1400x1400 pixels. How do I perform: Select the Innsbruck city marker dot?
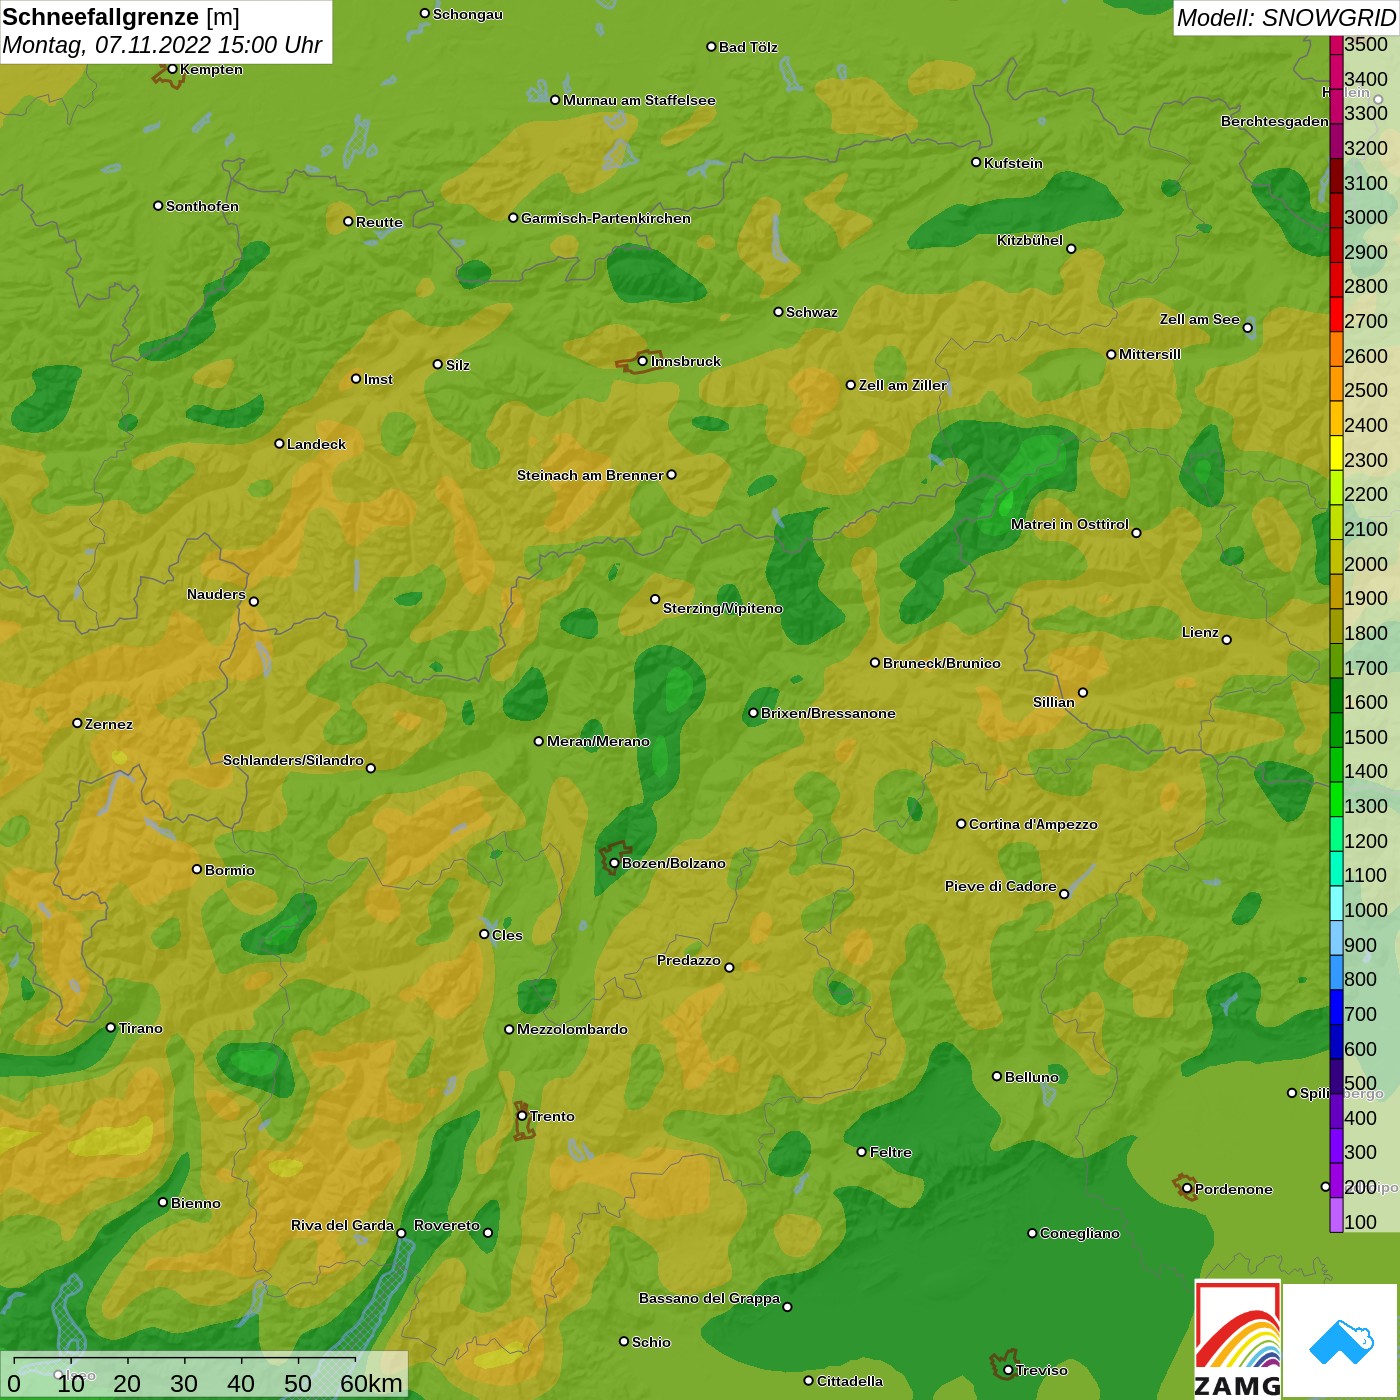[642, 361]
